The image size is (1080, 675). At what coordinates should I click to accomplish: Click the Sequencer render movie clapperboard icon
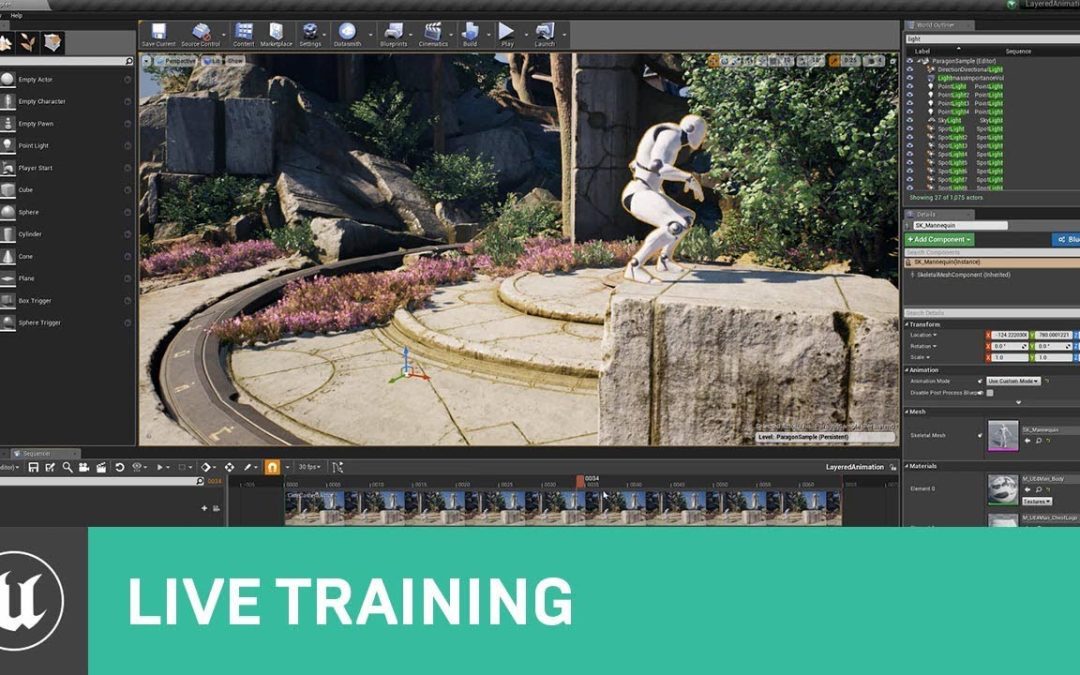(x=101, y=467)
